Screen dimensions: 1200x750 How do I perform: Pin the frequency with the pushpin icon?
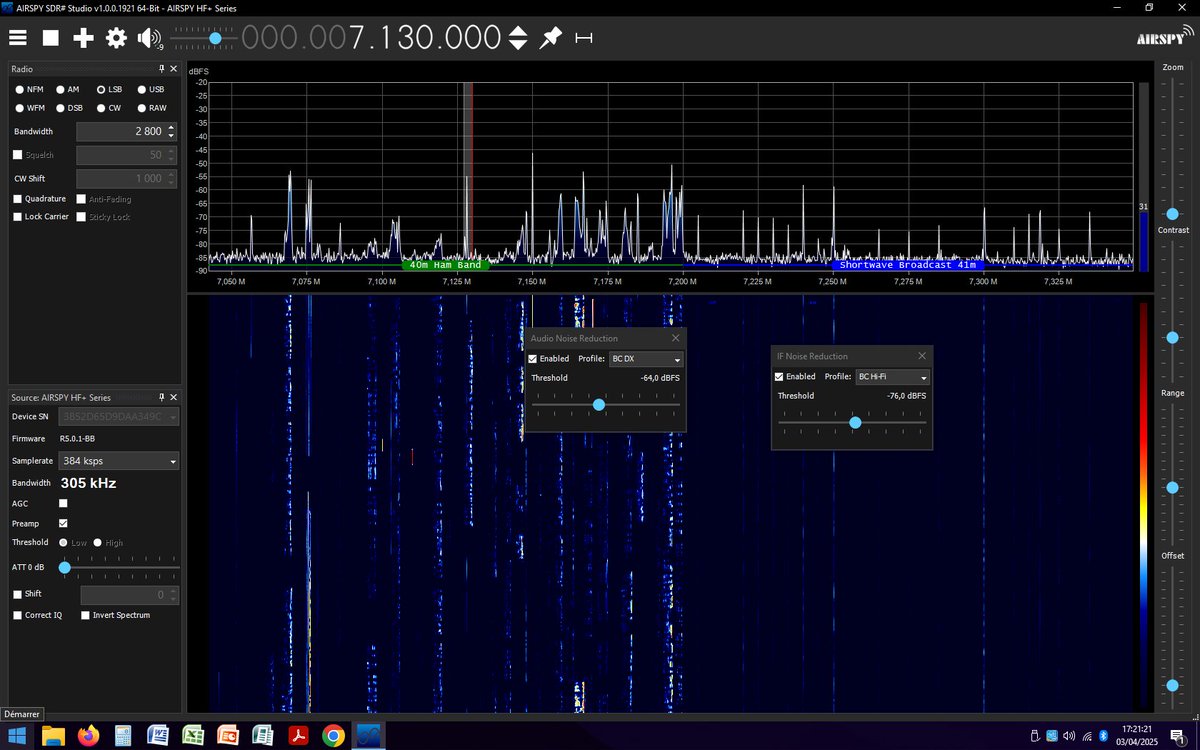[x=551, y=38]
